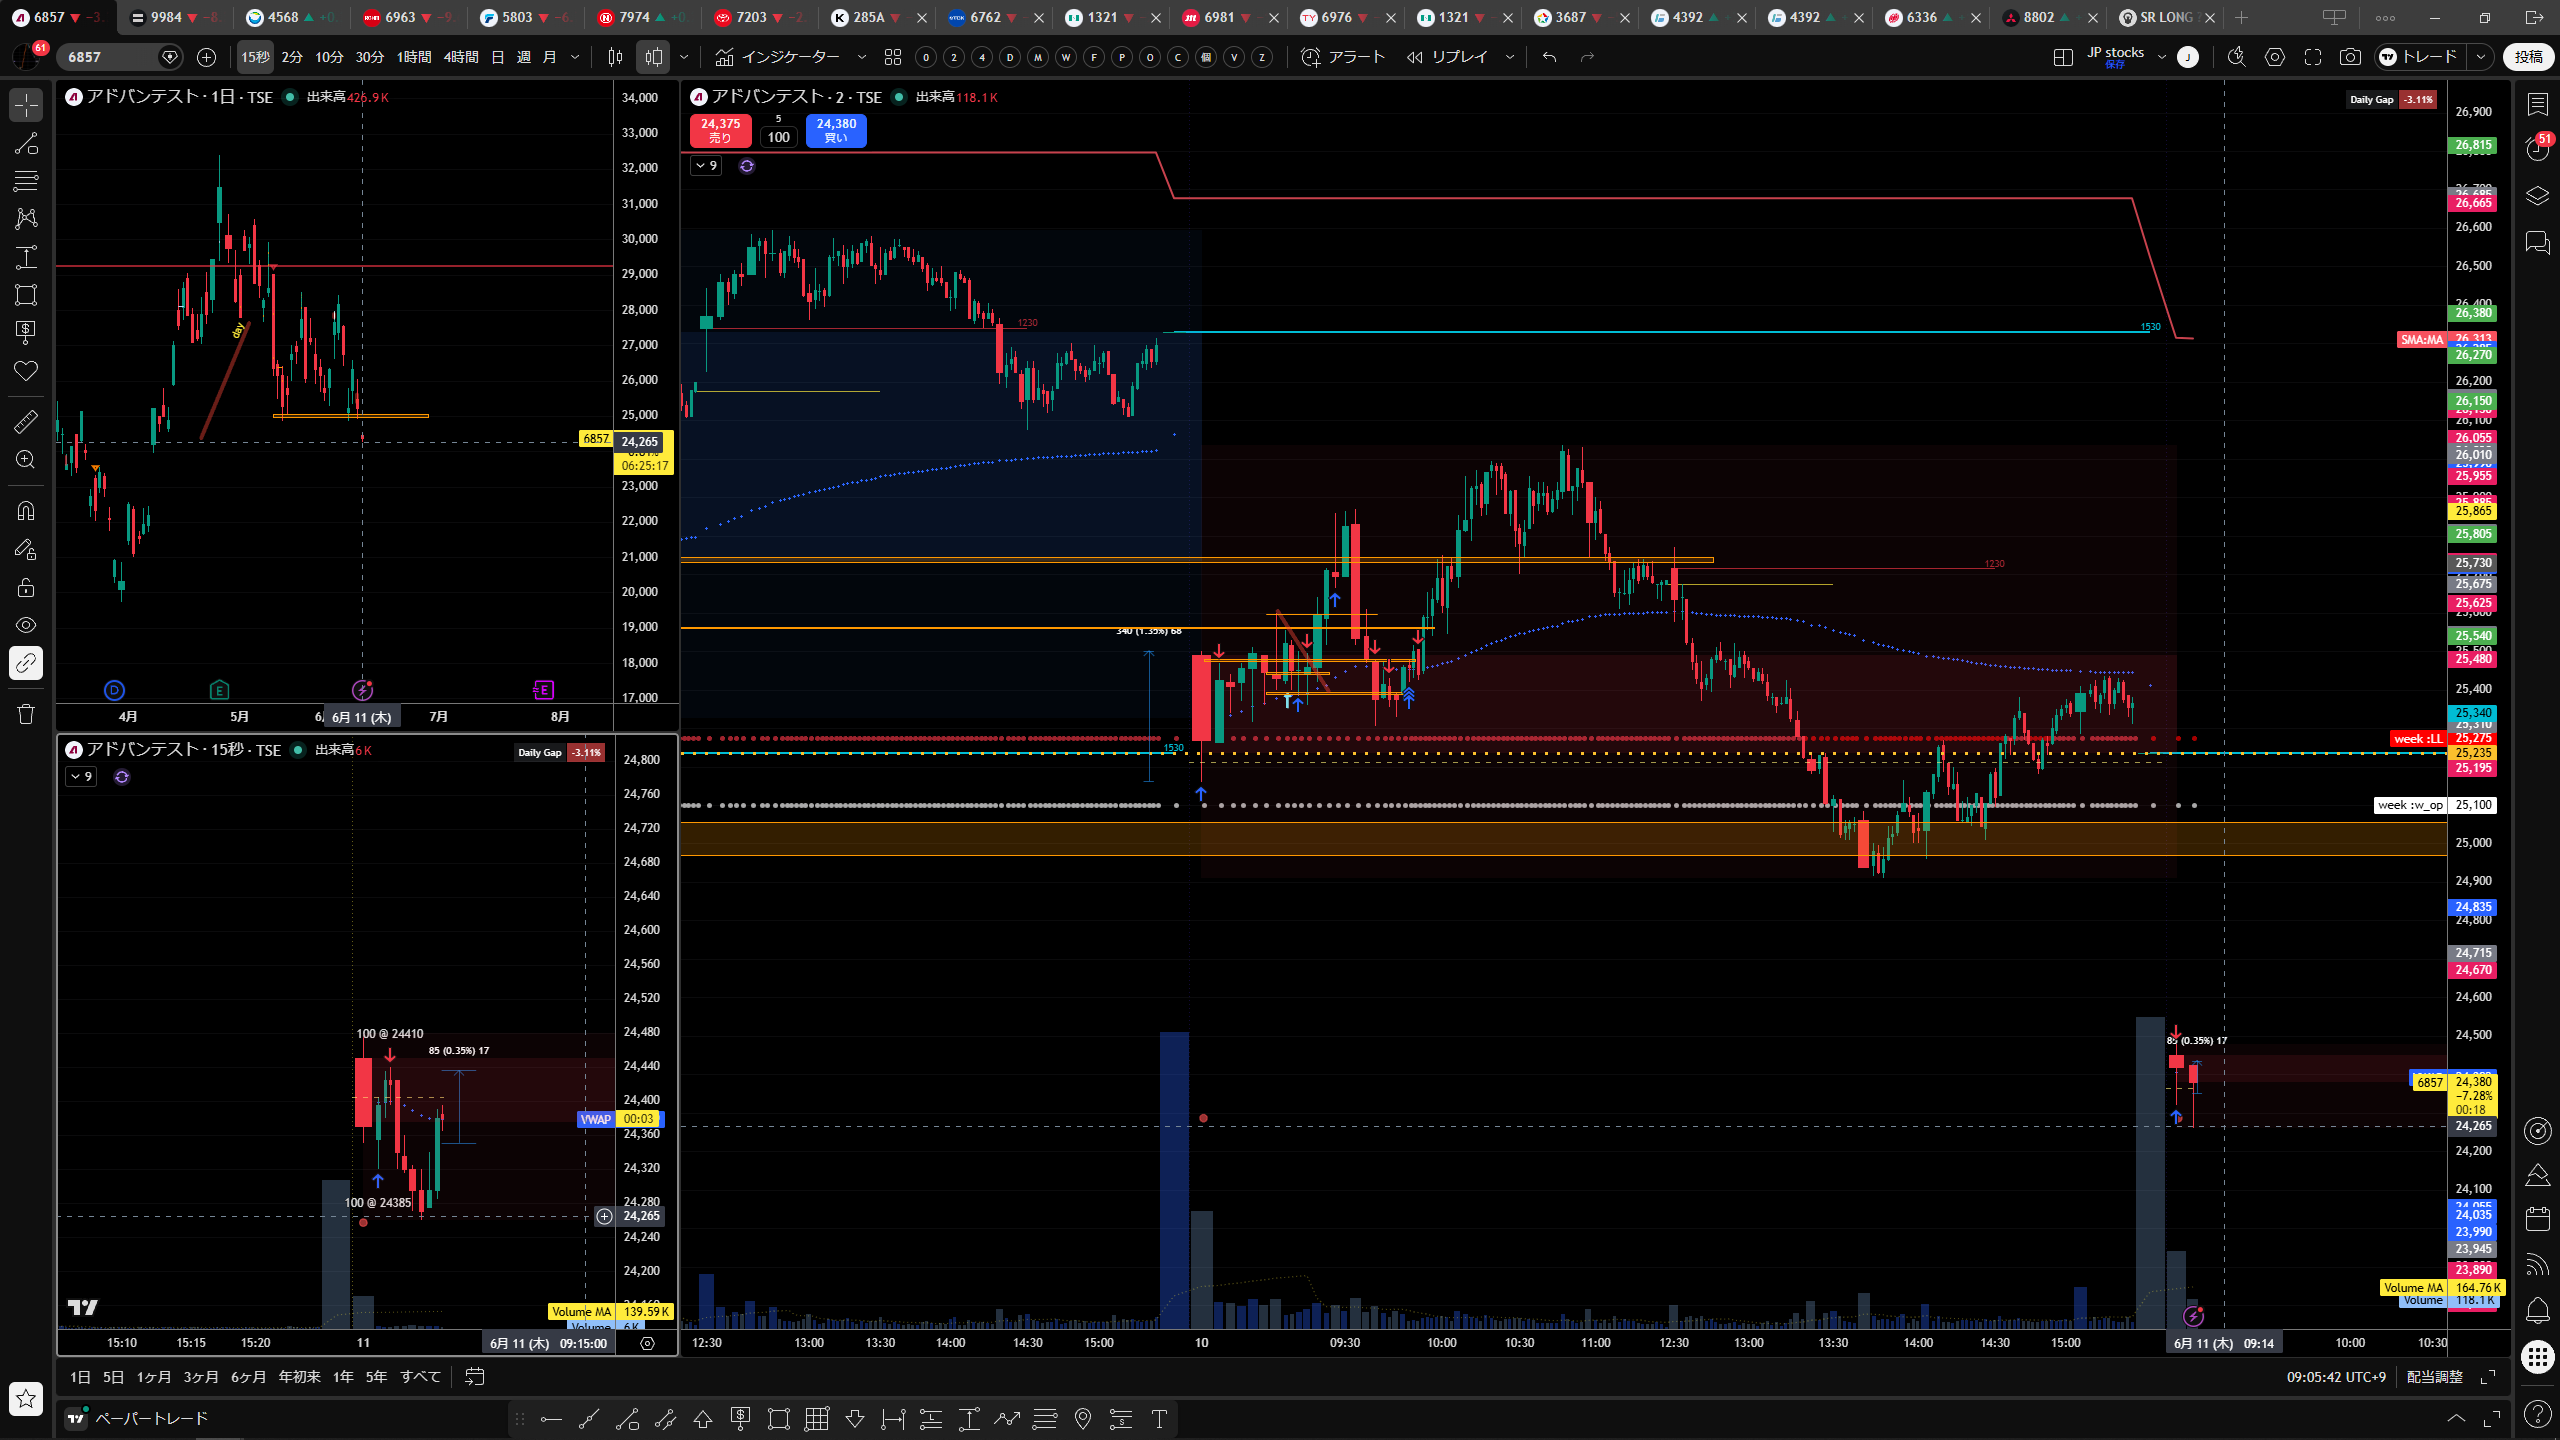Open the JP stocks layout dropdown
The width and height of the screenshot is (2560, 1440).
click(x=2161, y=57)
